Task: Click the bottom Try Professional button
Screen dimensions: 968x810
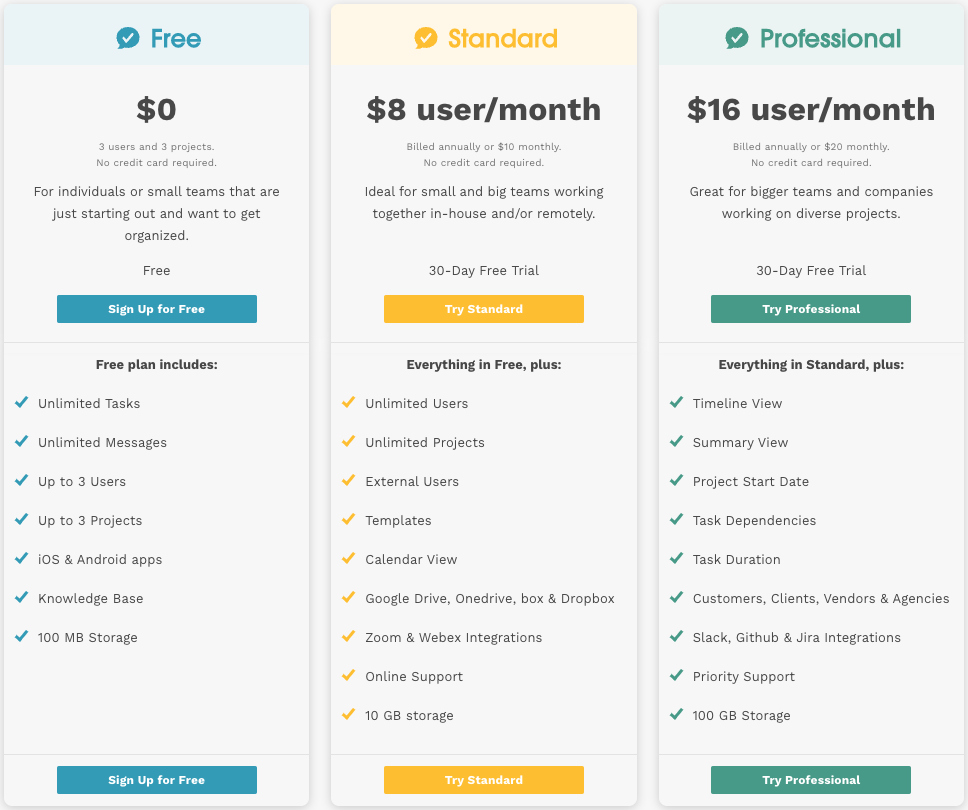Action: pos(811,780)
